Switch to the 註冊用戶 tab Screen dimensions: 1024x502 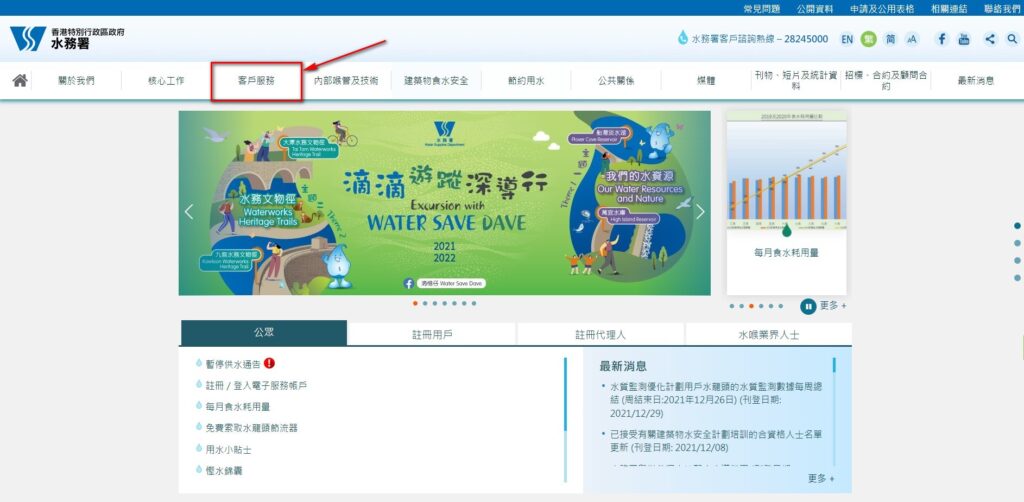point(432,334)
